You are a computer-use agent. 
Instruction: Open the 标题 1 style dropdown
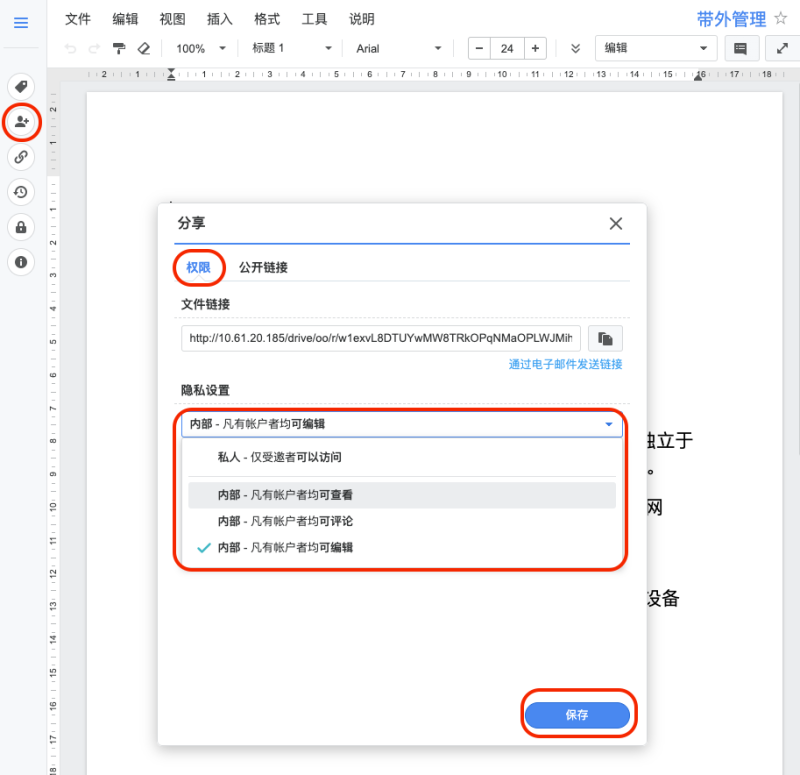[292, 48]
